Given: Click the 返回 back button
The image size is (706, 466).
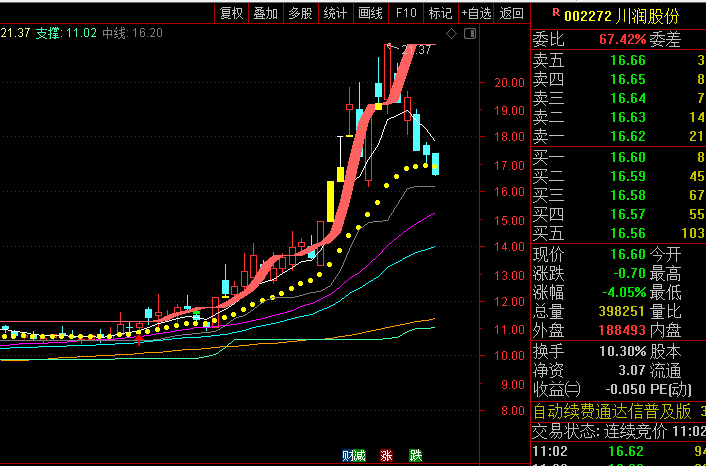Looking at the screenshot, I should (511, 14).
